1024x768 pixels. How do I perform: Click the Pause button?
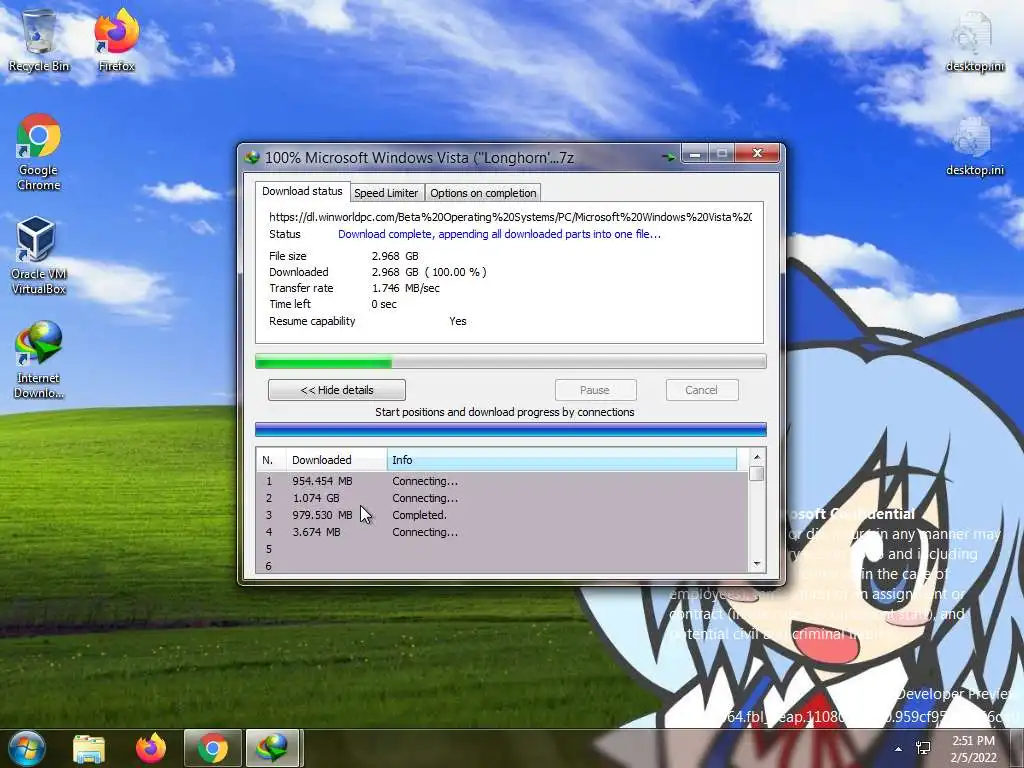click(595, 390)
